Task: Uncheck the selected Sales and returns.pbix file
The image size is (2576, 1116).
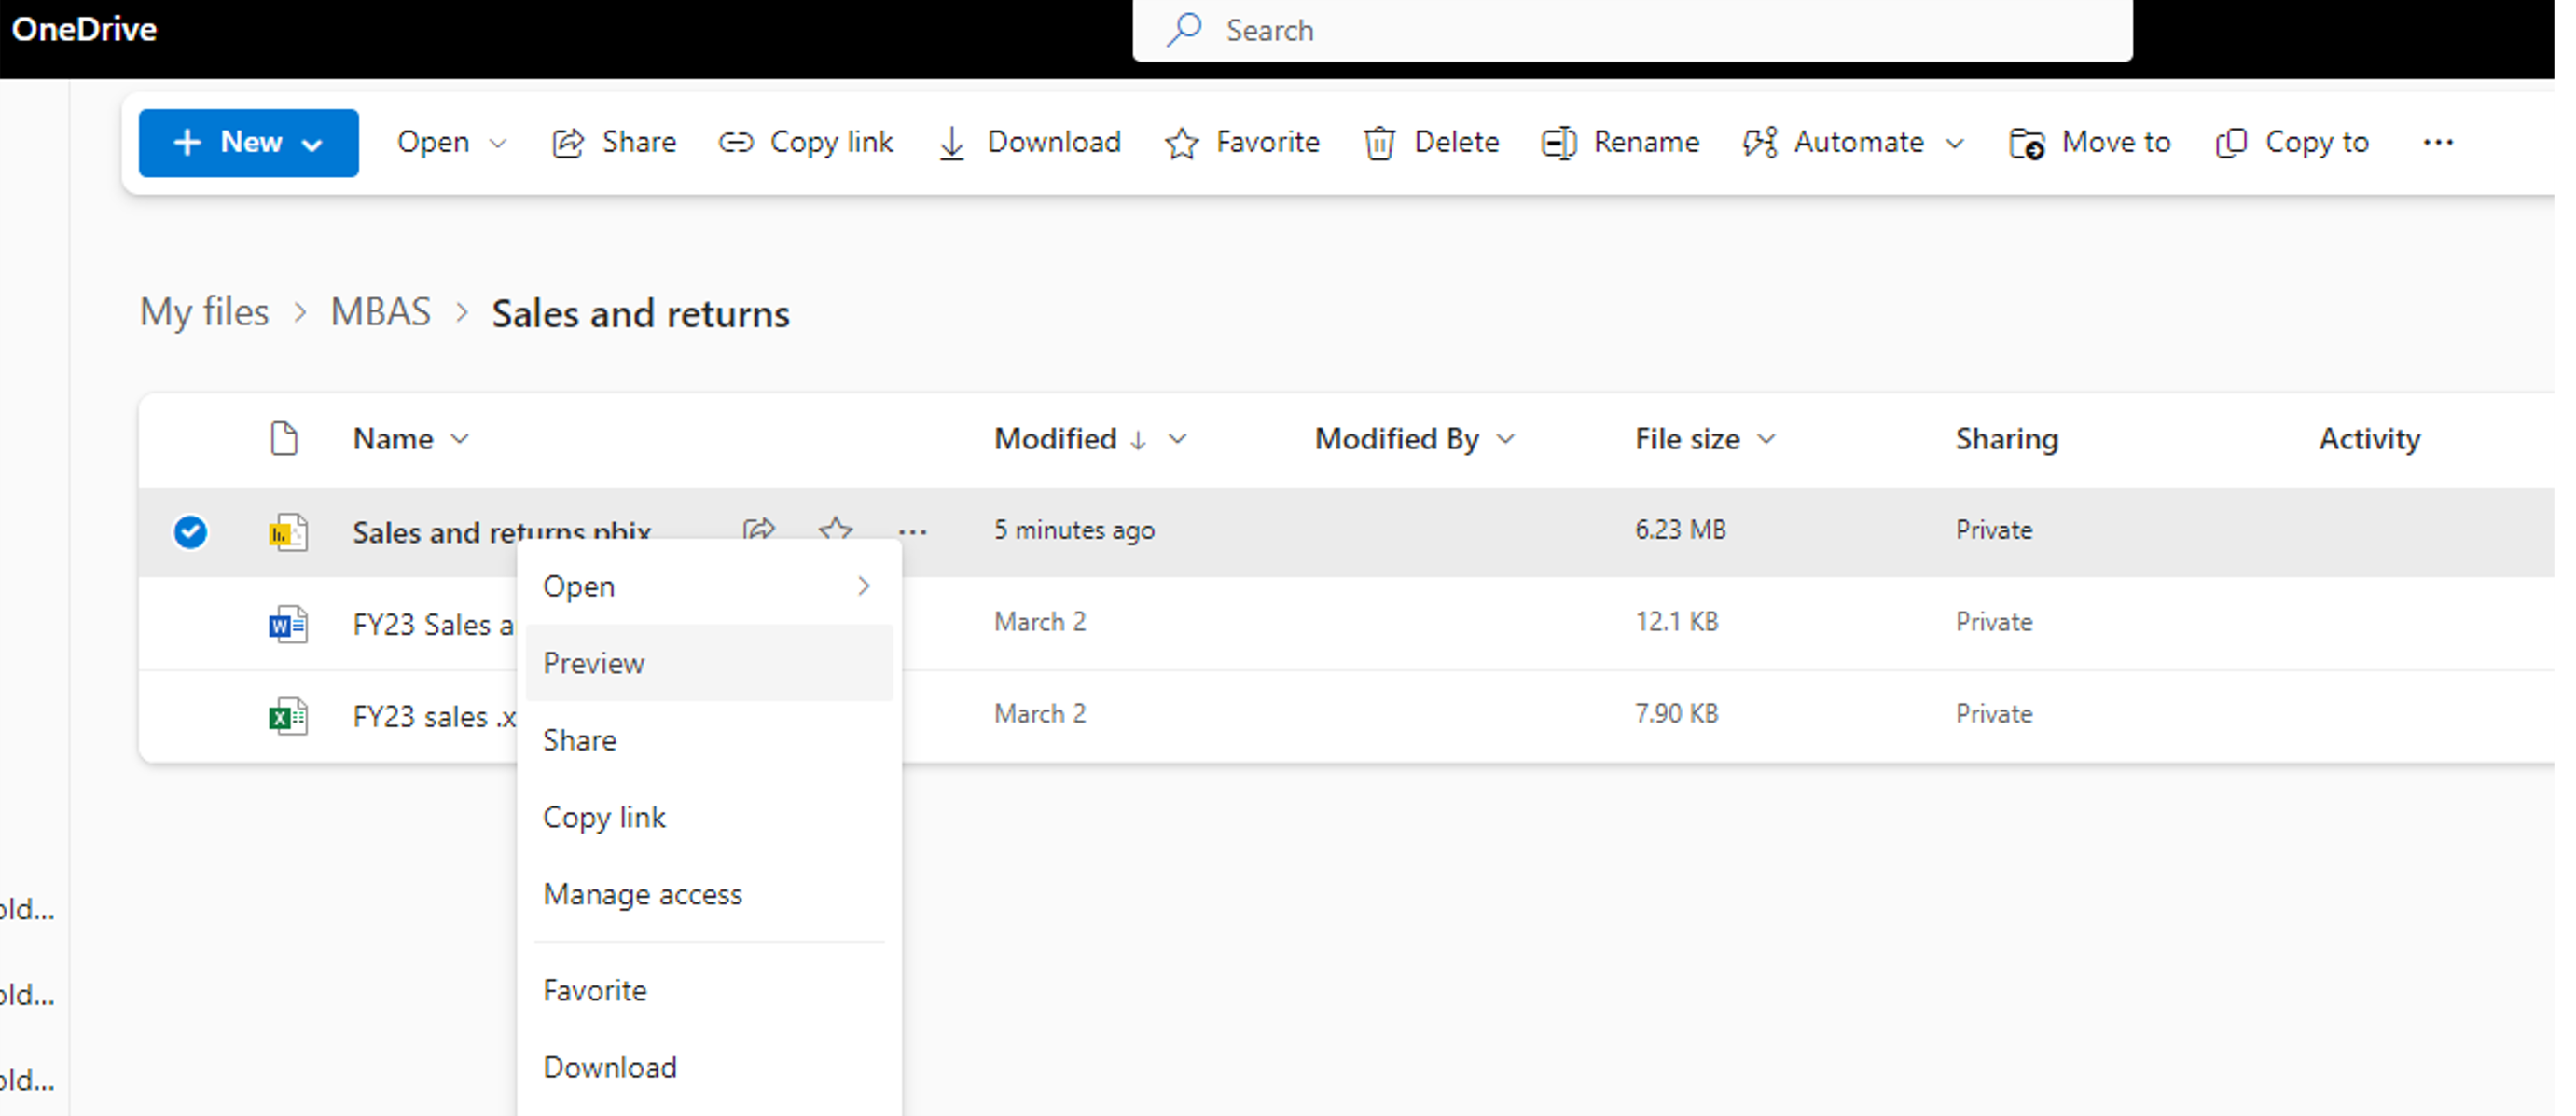Action: (190, 531)
